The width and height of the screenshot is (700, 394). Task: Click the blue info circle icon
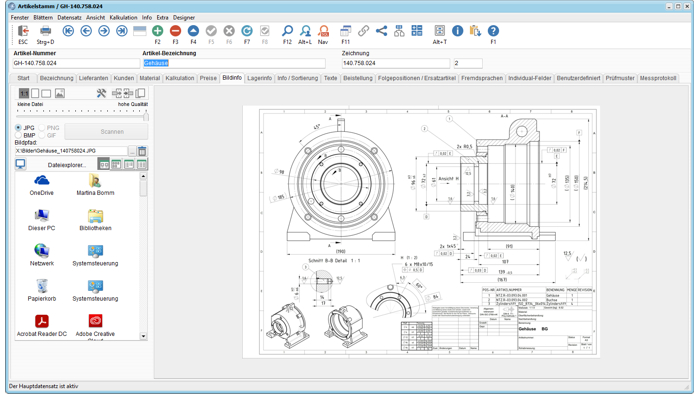pos(458,31)
